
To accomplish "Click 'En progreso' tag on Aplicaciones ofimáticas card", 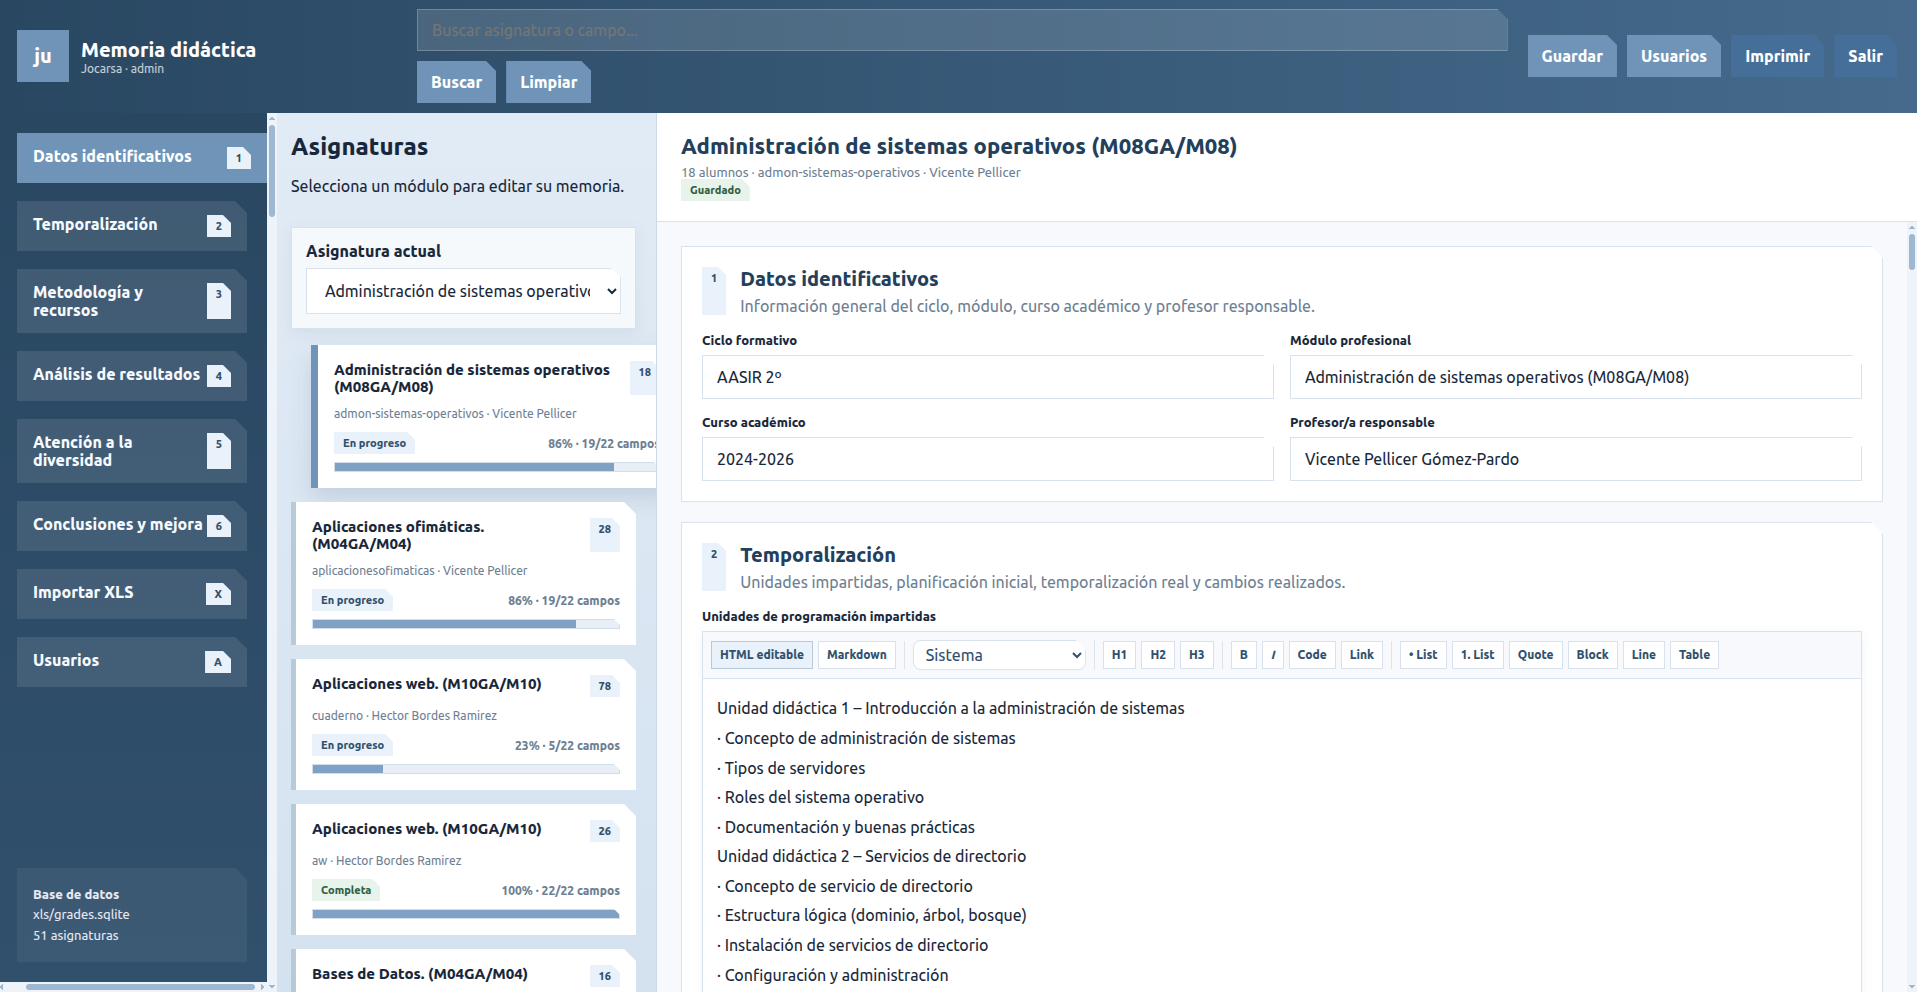I will click(352, 601).
